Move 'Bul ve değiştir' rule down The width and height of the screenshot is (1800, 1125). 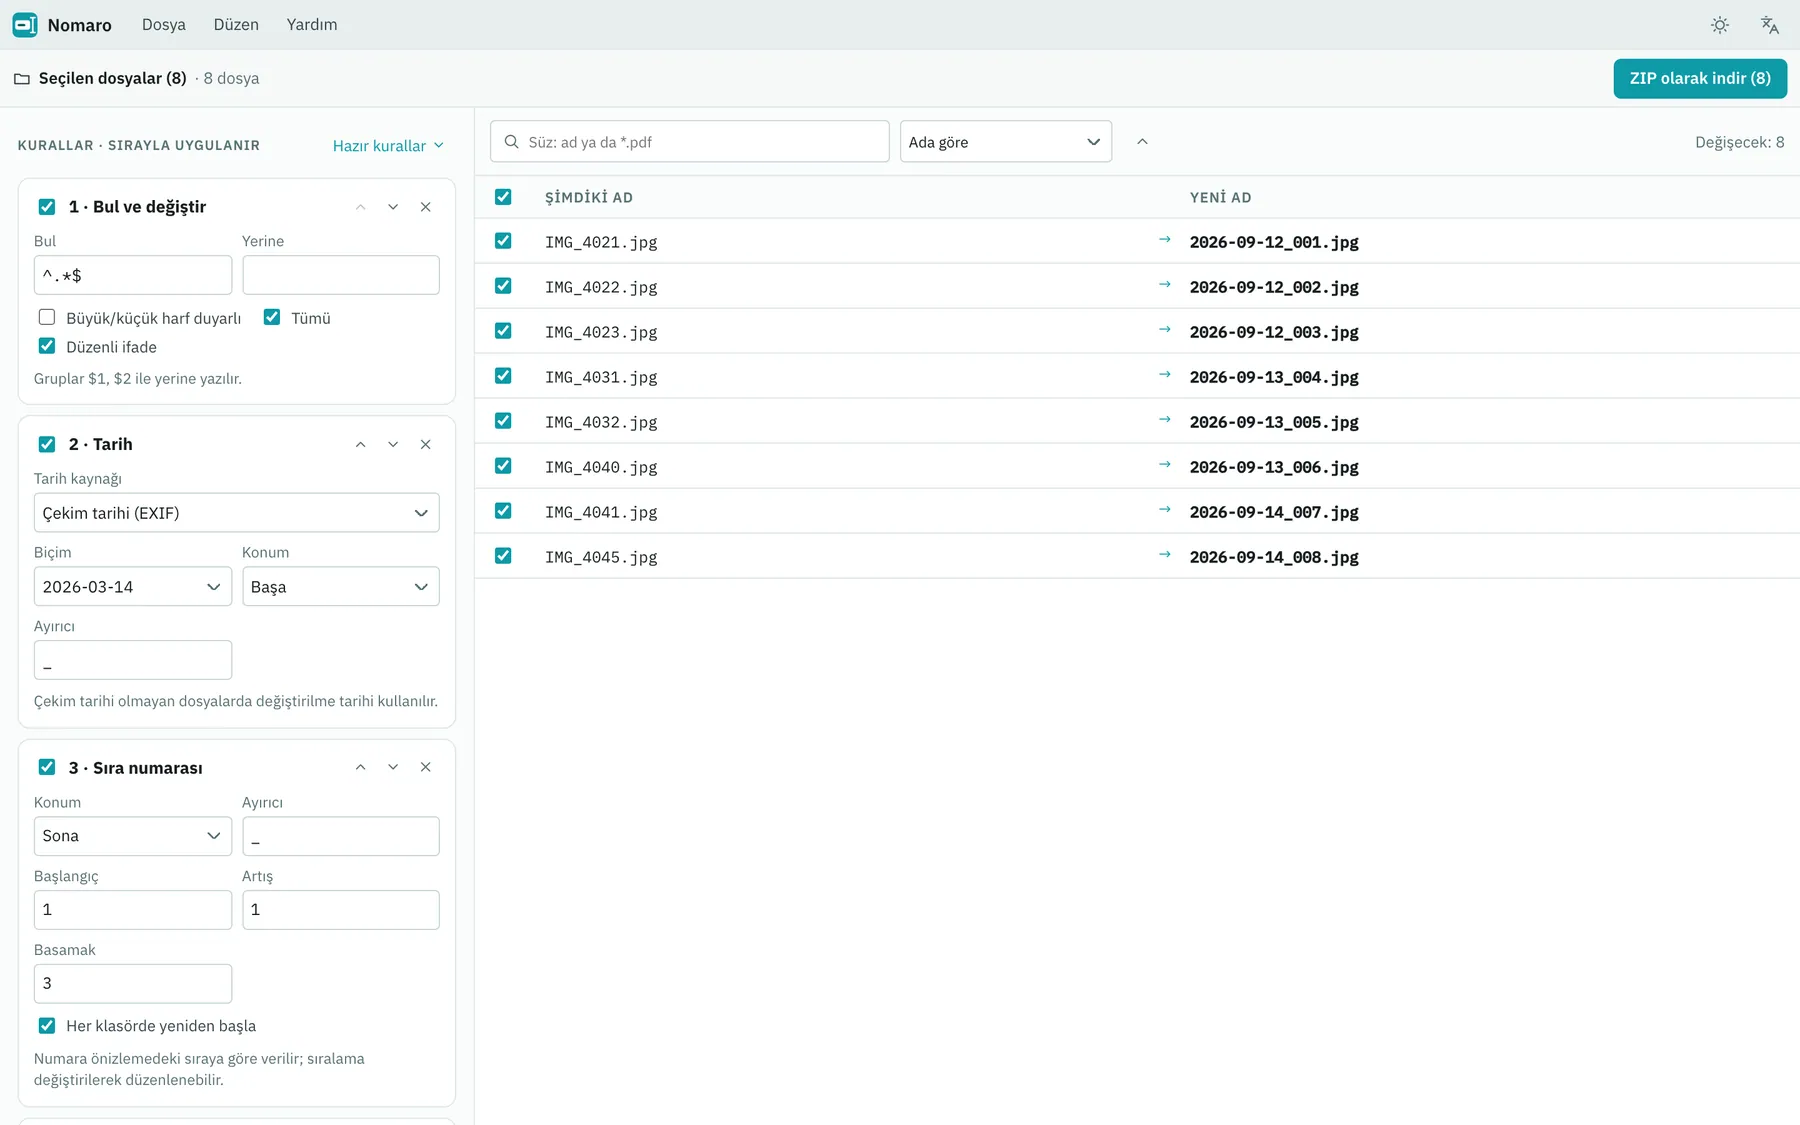[x=393, y=207]
